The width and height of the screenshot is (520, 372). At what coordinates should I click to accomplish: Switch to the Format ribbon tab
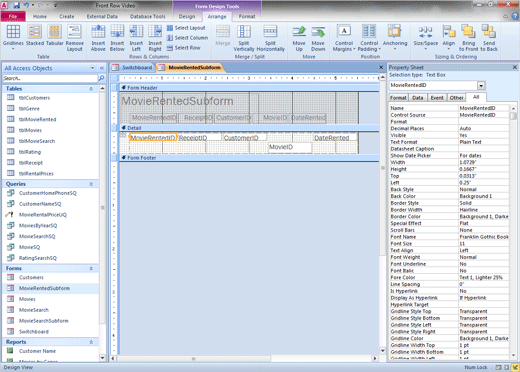[x=247, y=16]
